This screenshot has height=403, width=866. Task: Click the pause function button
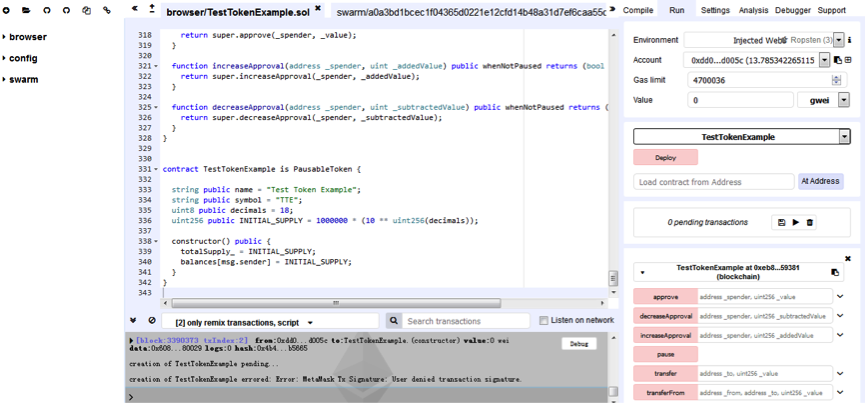tap(666, 354)
